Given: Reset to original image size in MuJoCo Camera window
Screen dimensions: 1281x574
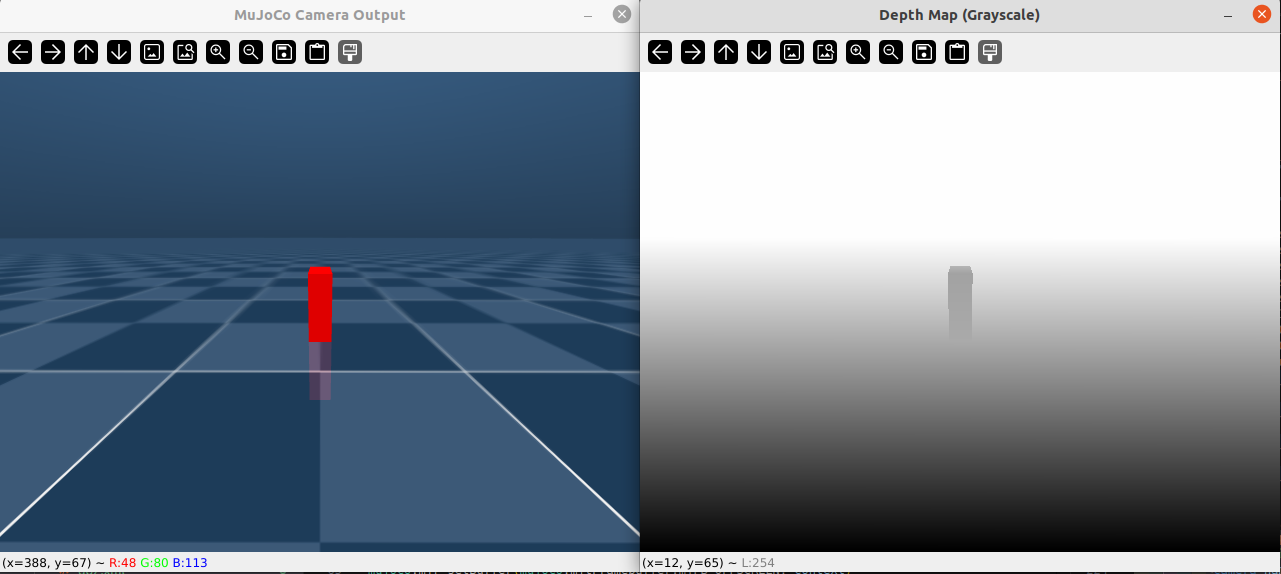Looking at the screenshot, I should (x=152, y=52).
